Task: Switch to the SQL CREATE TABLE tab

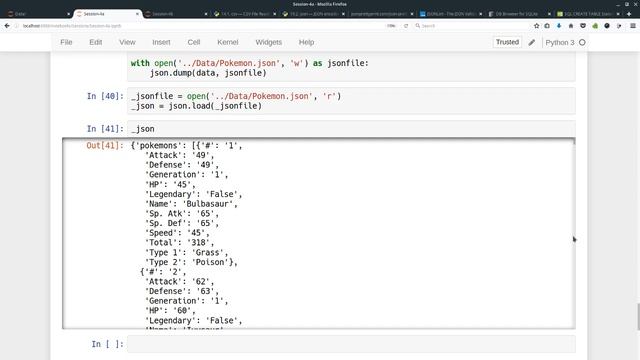Action: pyautogui.click(x=587, y=14)
